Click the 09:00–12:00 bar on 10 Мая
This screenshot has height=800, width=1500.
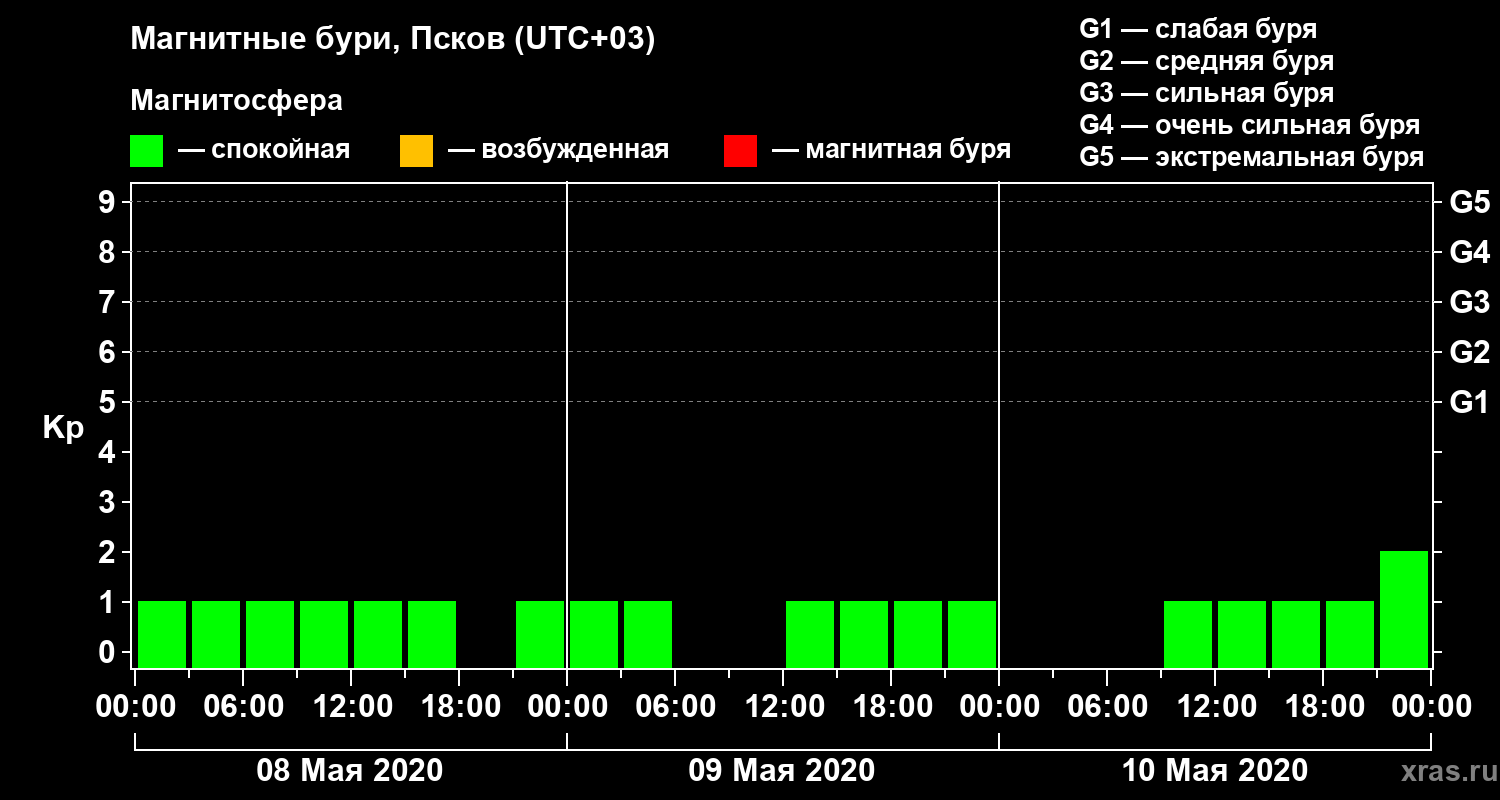coord(1188,634)
